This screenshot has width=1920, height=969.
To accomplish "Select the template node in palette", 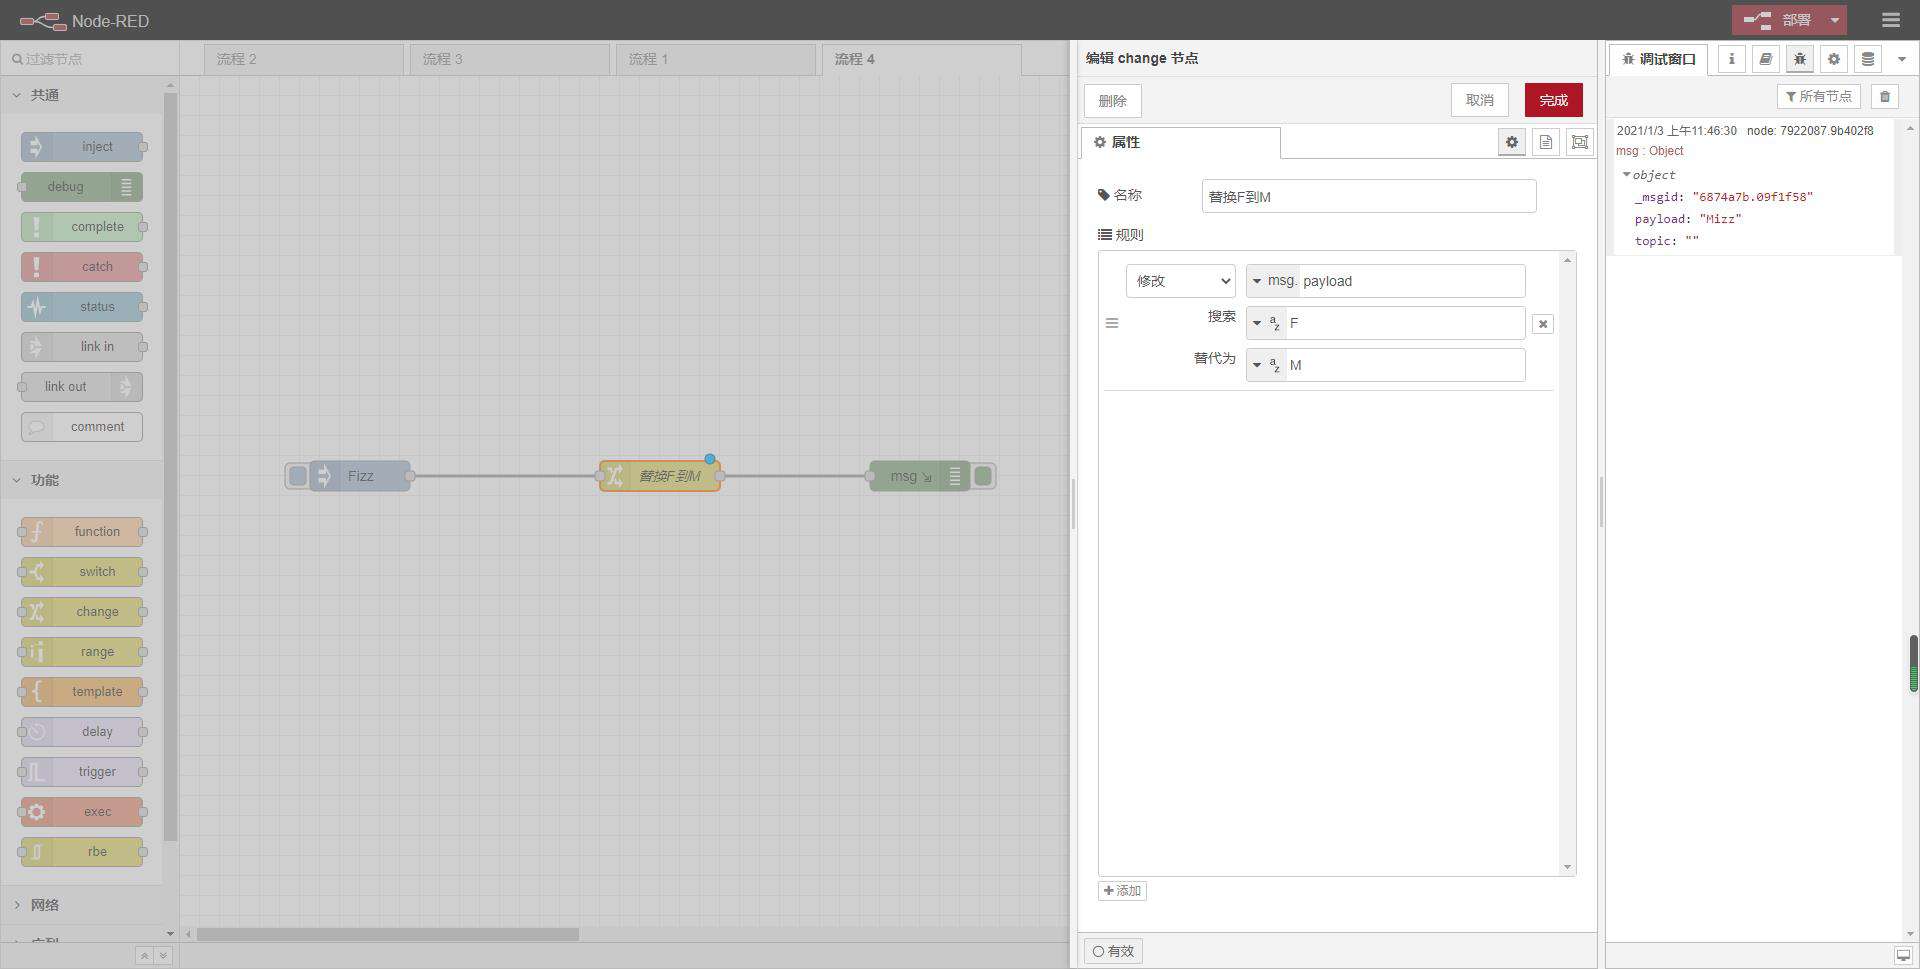I will 82,692.
